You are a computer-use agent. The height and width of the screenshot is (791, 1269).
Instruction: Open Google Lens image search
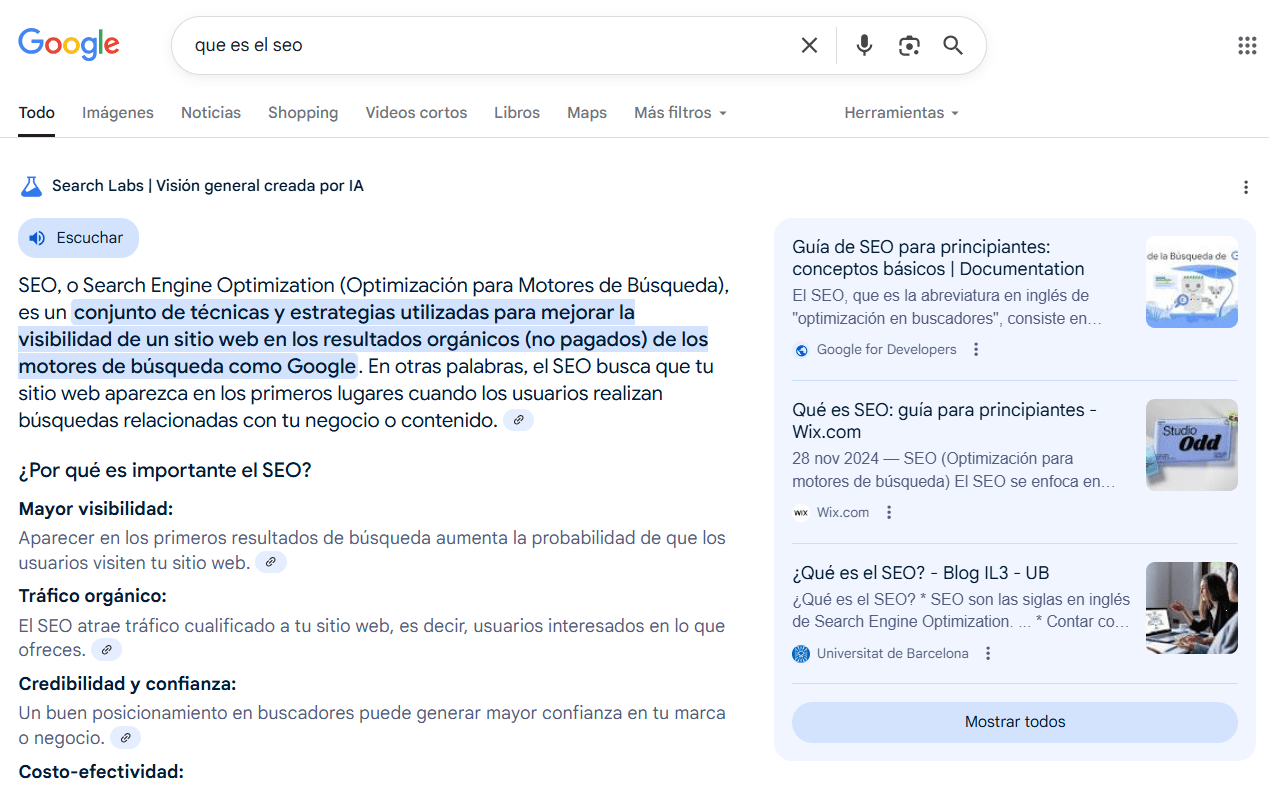tap(909, 44)
